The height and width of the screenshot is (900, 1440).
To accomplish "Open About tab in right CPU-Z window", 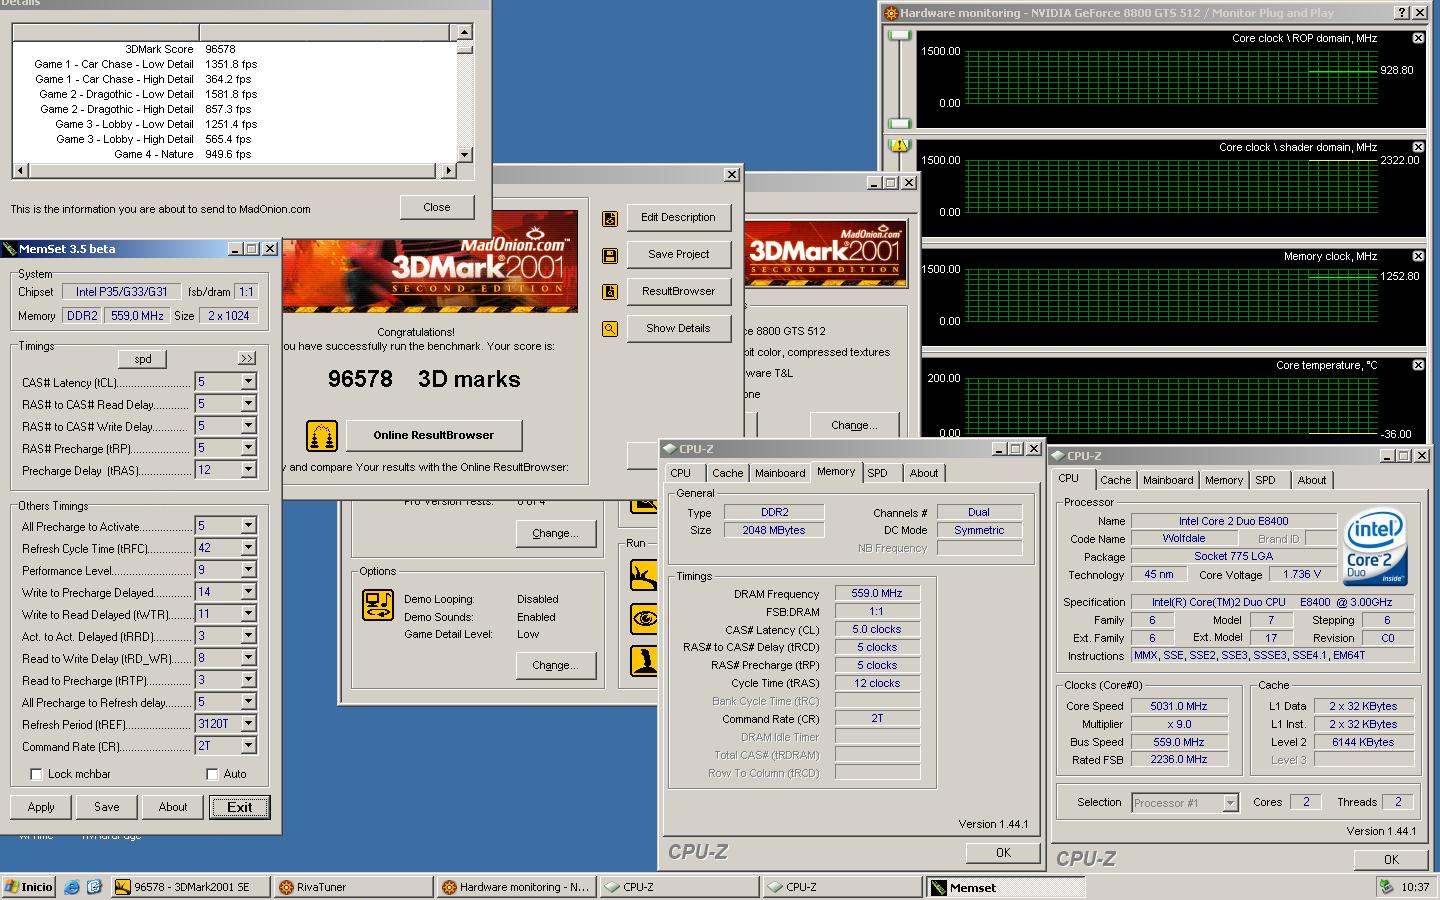I will (1311, 480).
